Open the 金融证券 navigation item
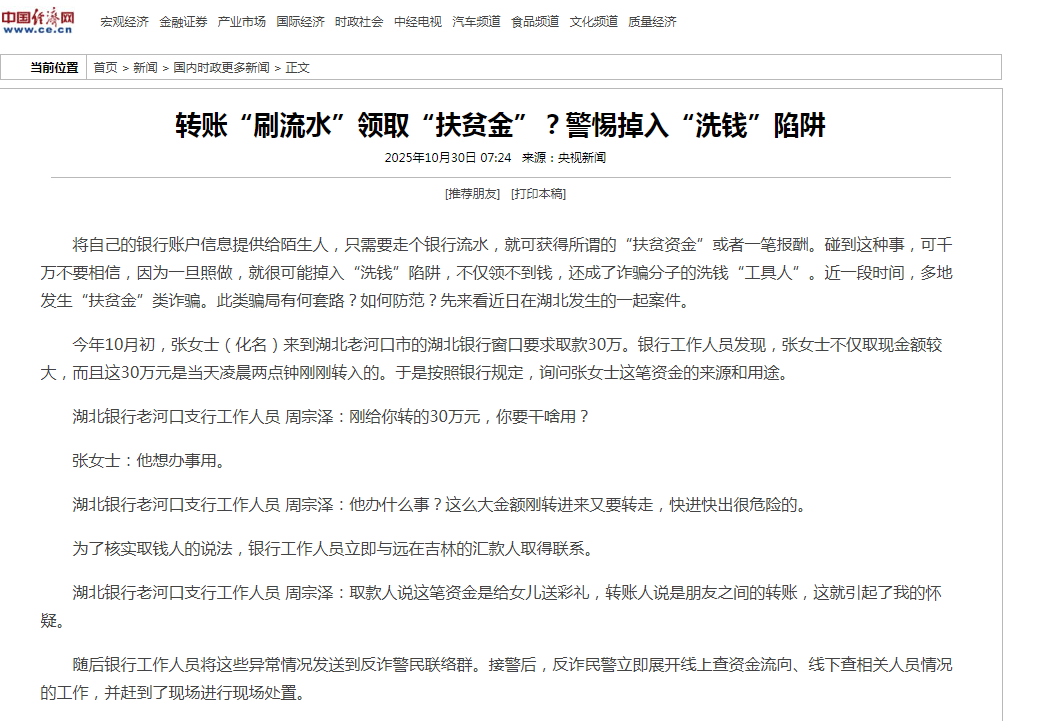This screenshot has height=721, width=1041. click(183, 22)
